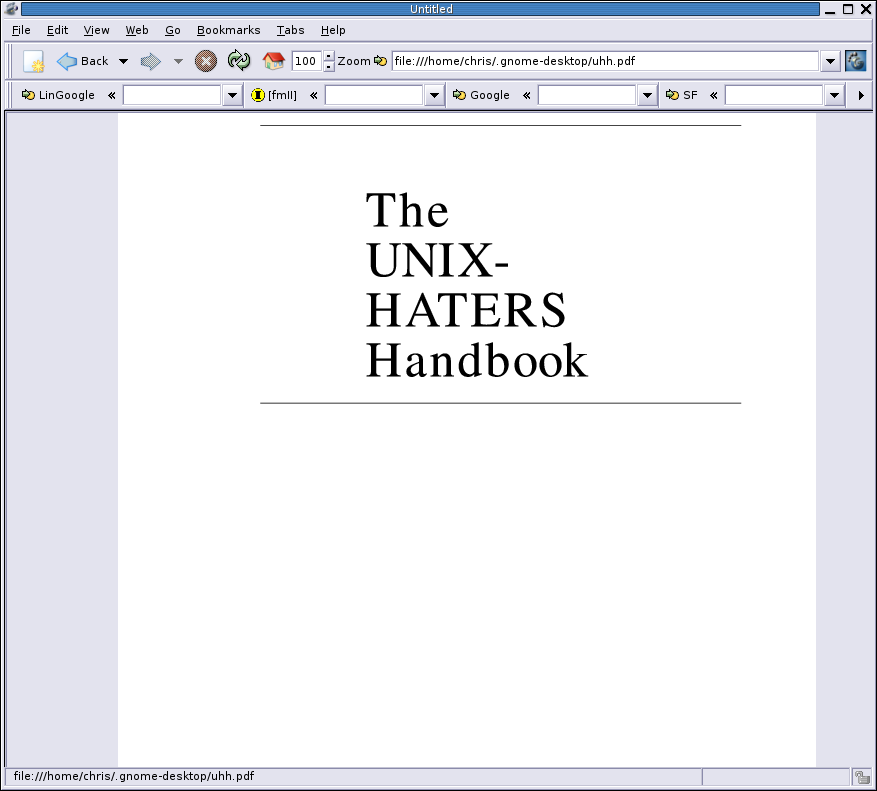Image resolution: width=877 pixels, height=791 pixels.
Task: Click the security status icon in status bar
Action: (x=861, y=777)
